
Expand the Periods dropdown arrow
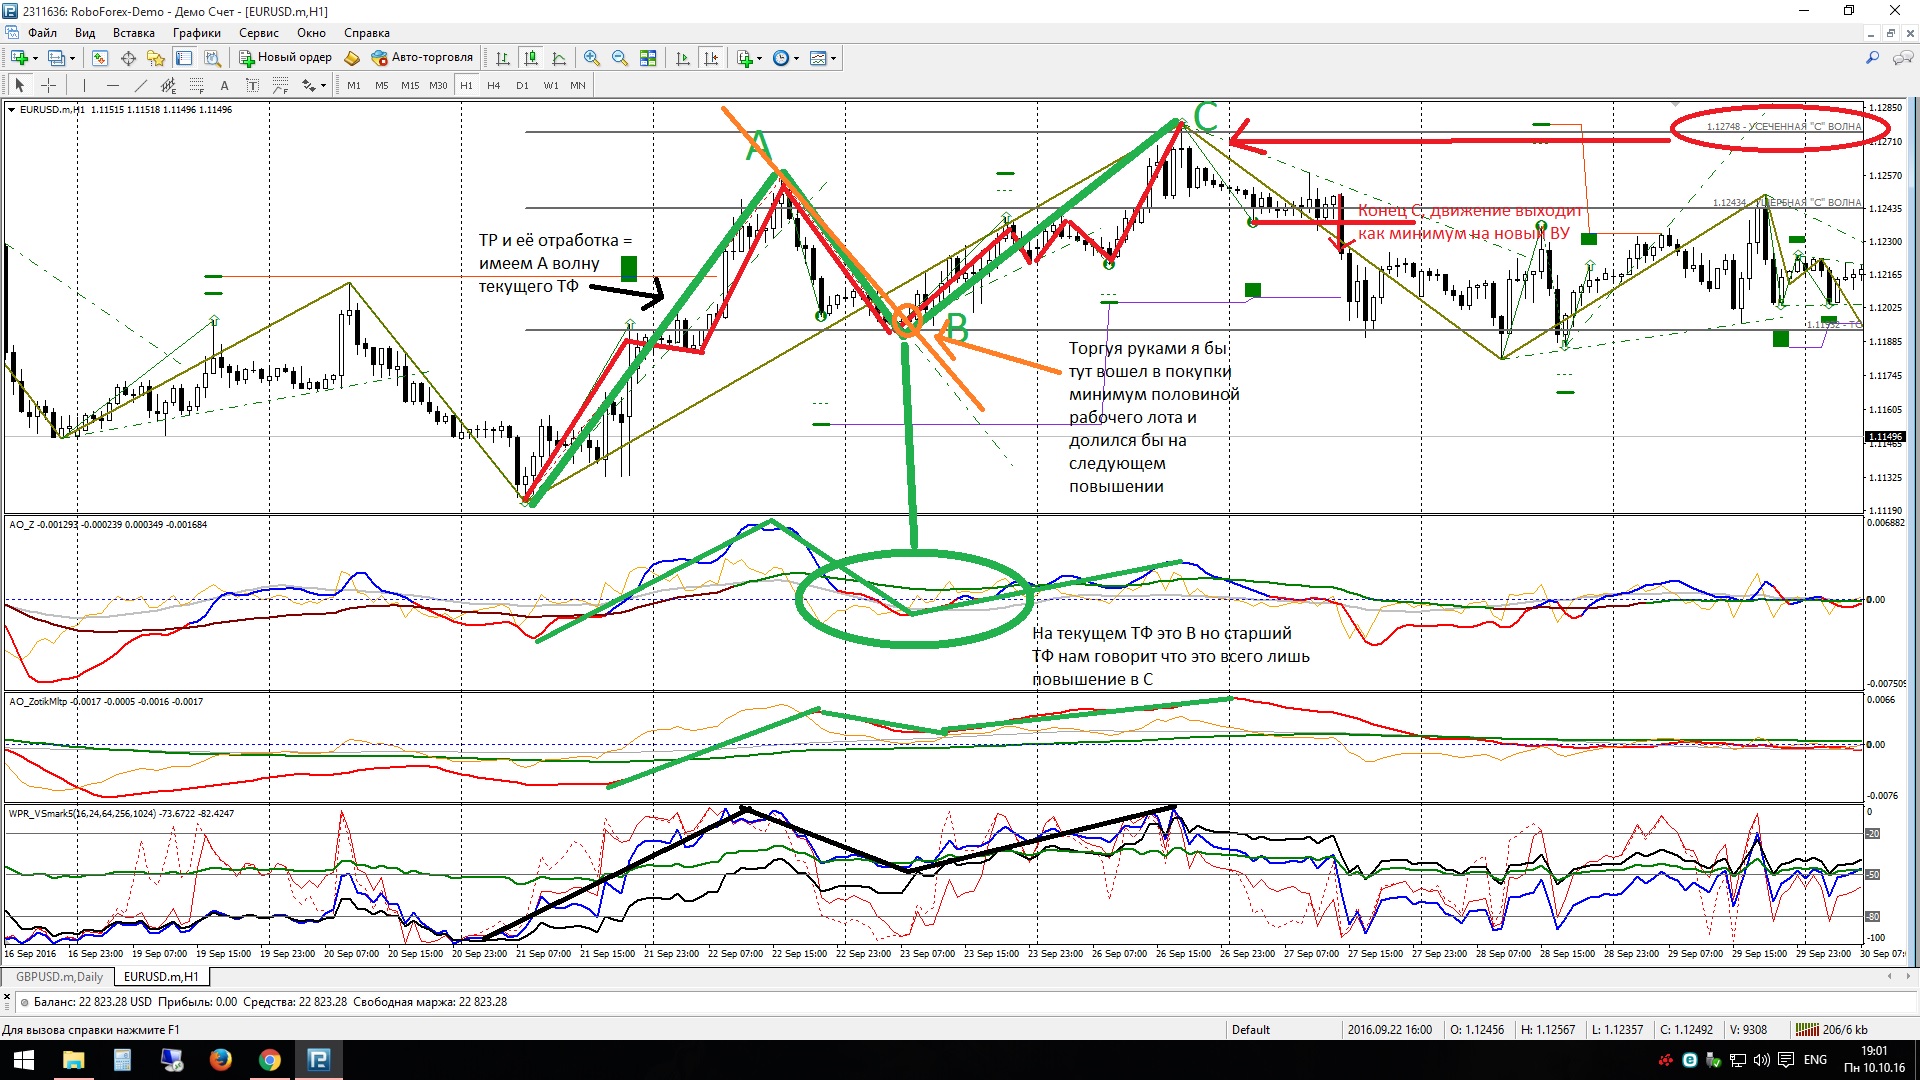click(797, 58)
